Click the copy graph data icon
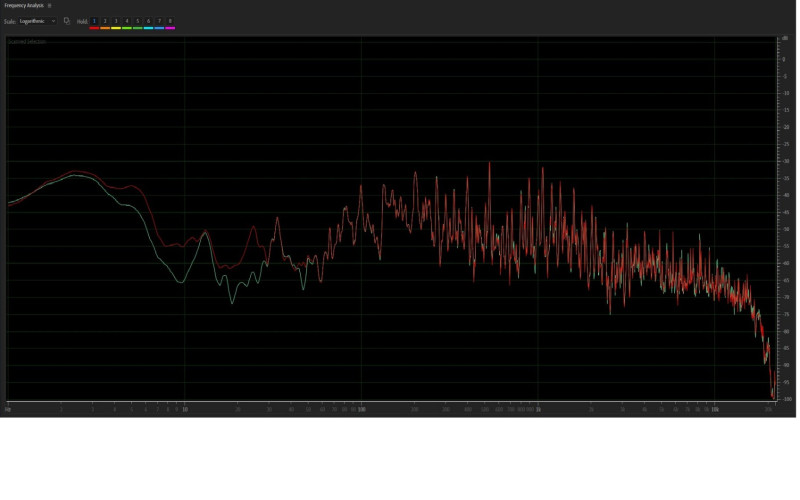Image resolution: width=800 pixels, height=500 pixels. point(67,21)
